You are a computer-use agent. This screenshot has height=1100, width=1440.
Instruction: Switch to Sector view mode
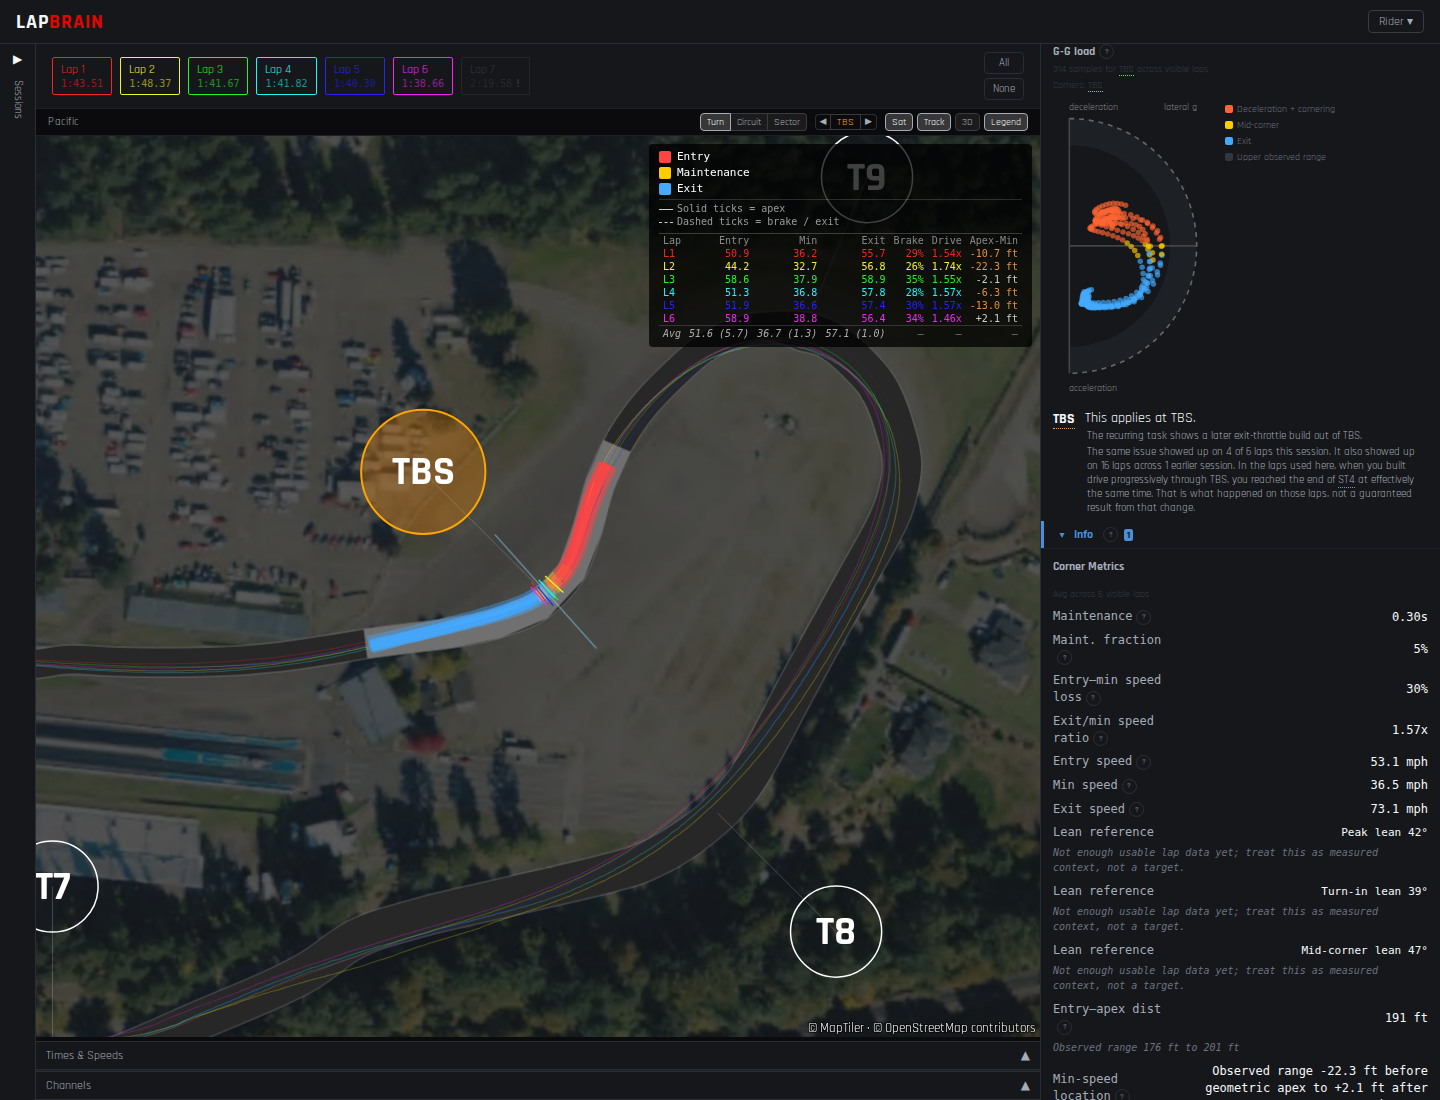787,122
